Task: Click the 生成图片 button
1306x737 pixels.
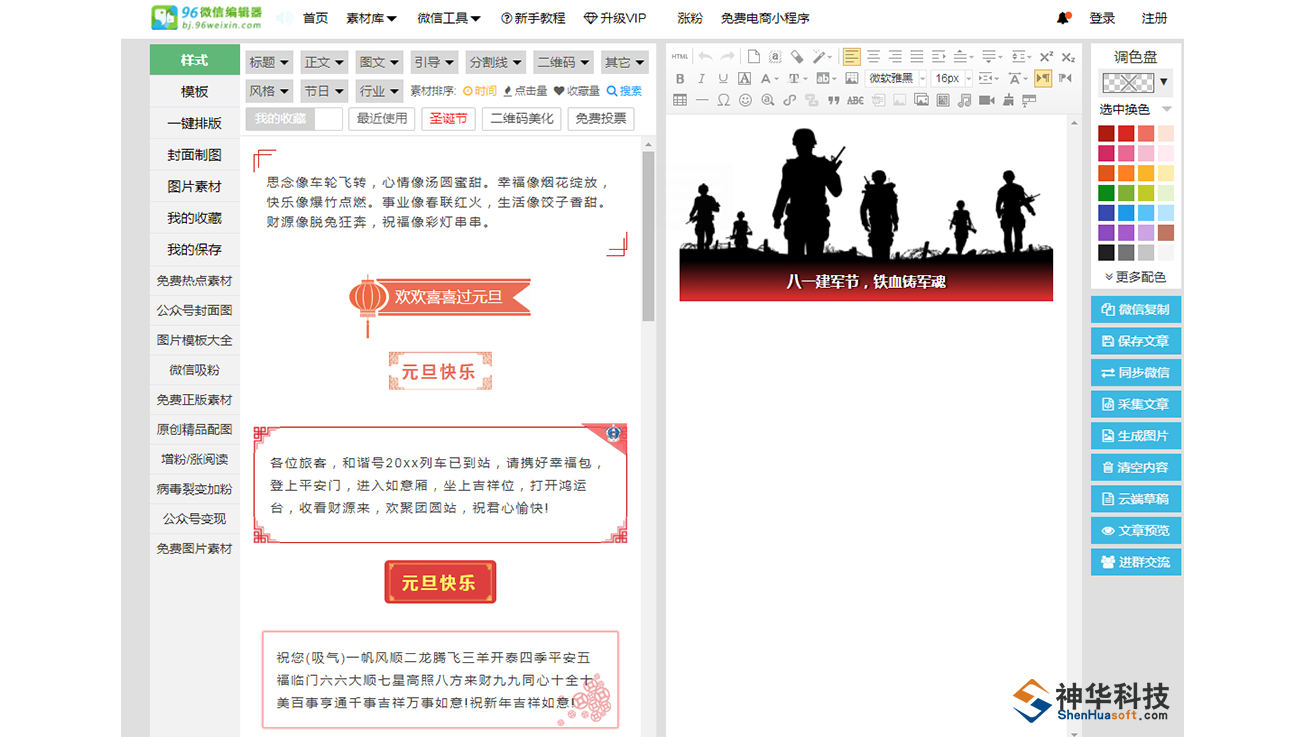Action: click(1136, 436)
